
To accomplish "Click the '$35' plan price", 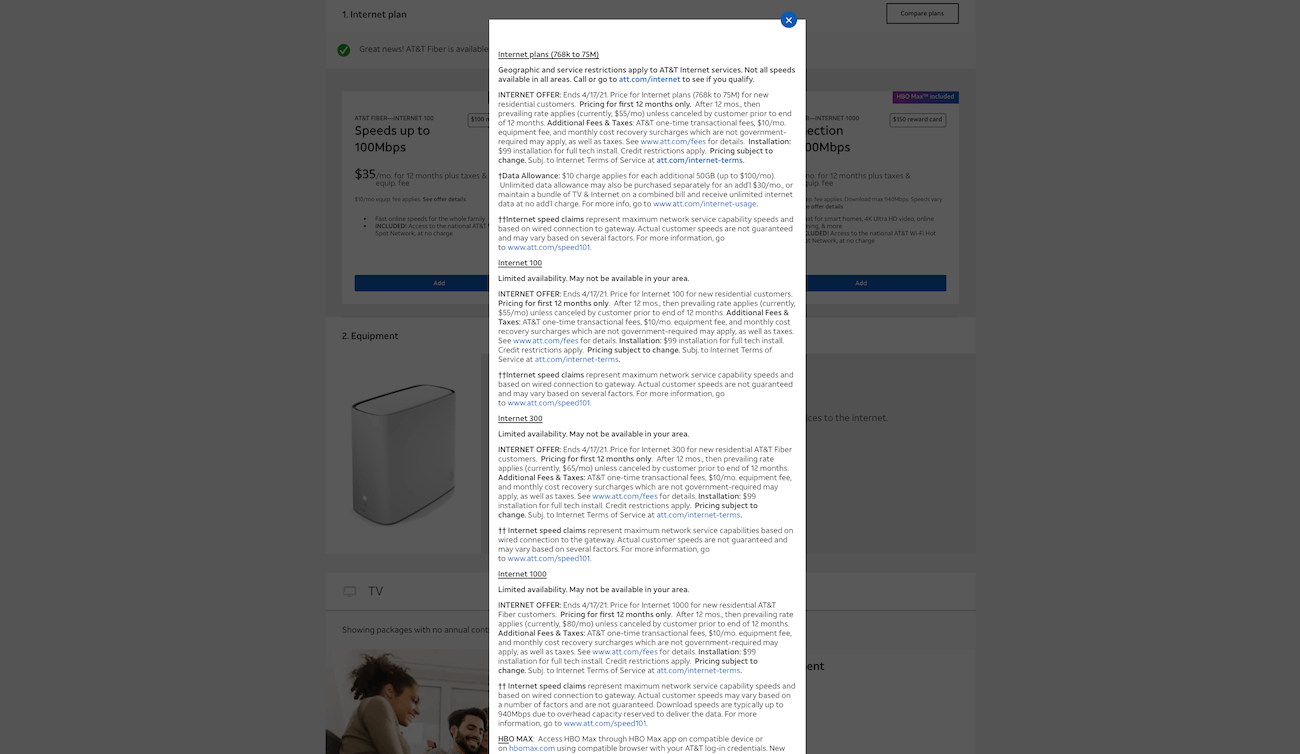I will [x=365, y=174].
